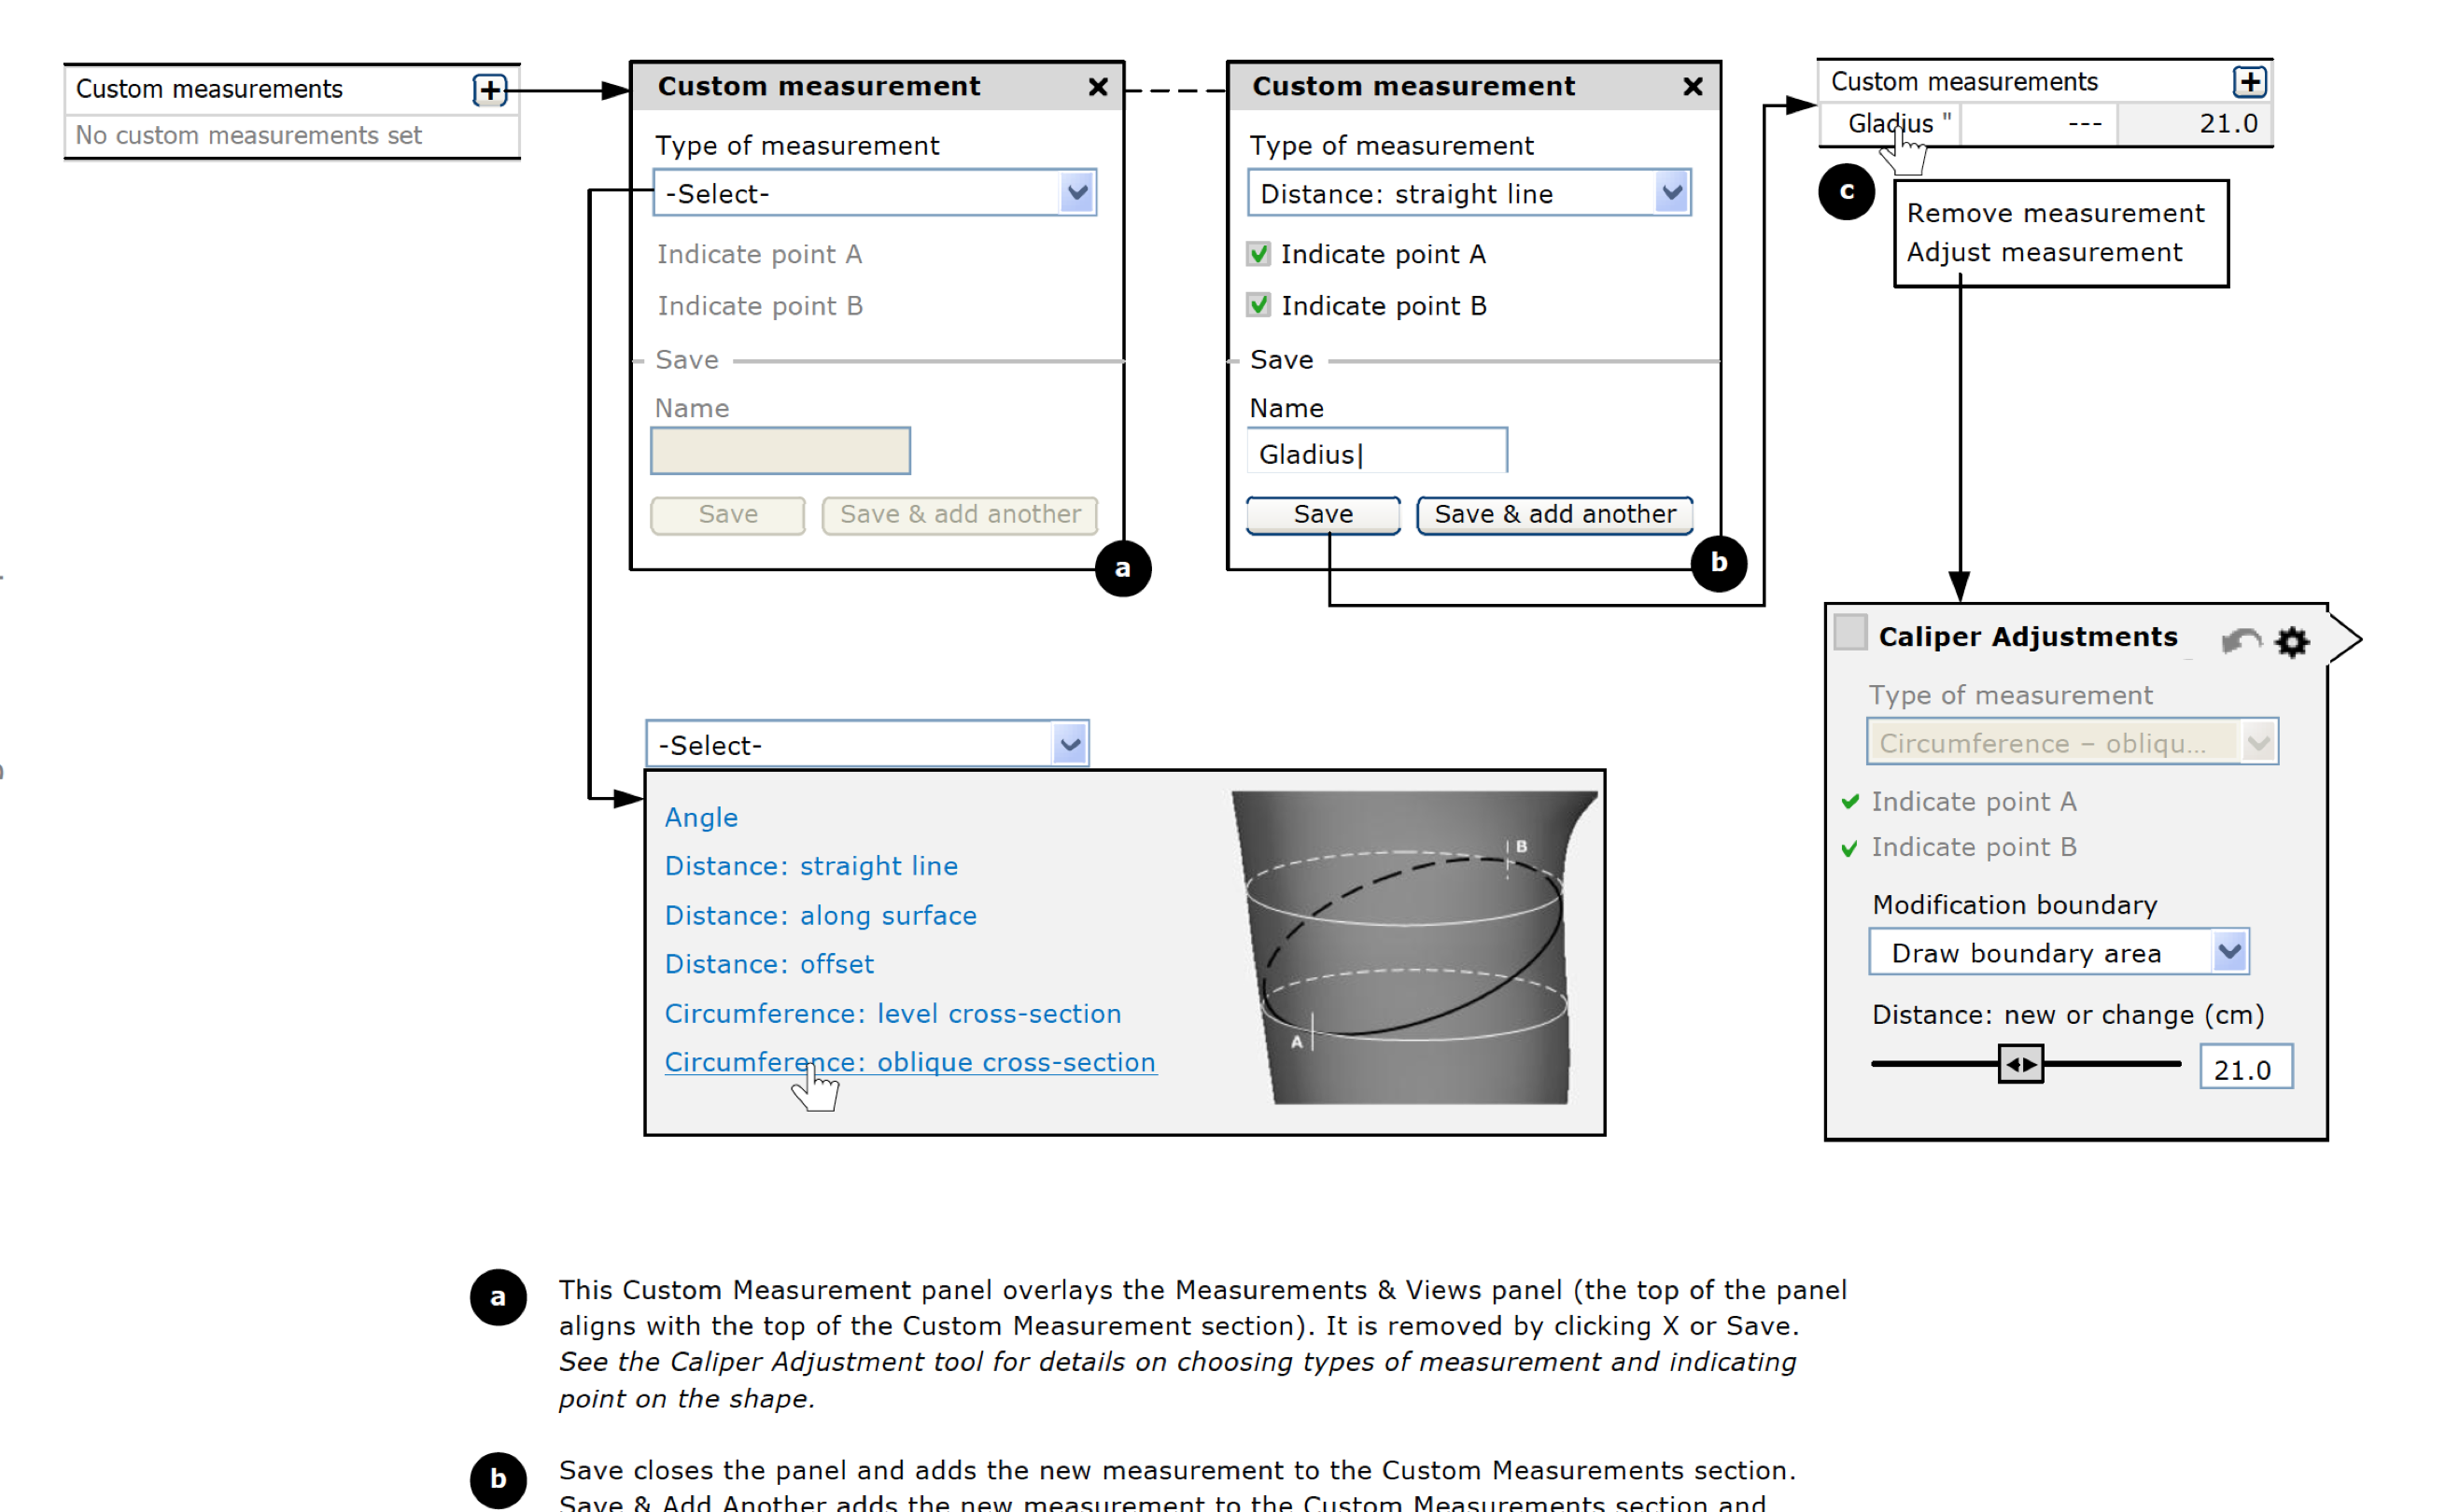Viewport: 2446px width, 1512px height.
Task: Close the Gladius custom measurement dialog
Action: coord(1692,87)
